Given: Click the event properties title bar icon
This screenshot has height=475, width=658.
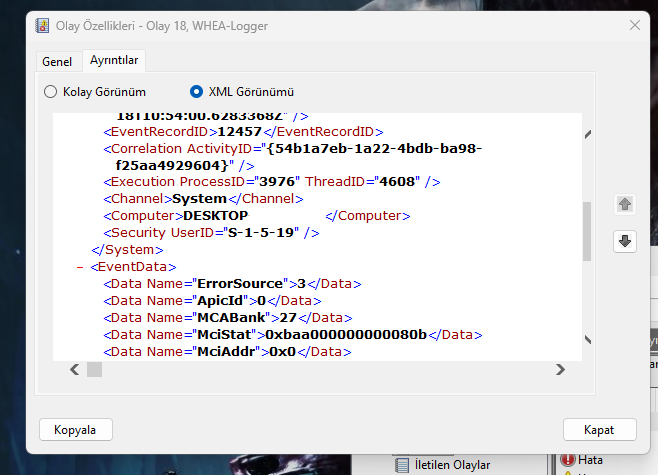Looking at the screenshot, I should coord(42,26).
